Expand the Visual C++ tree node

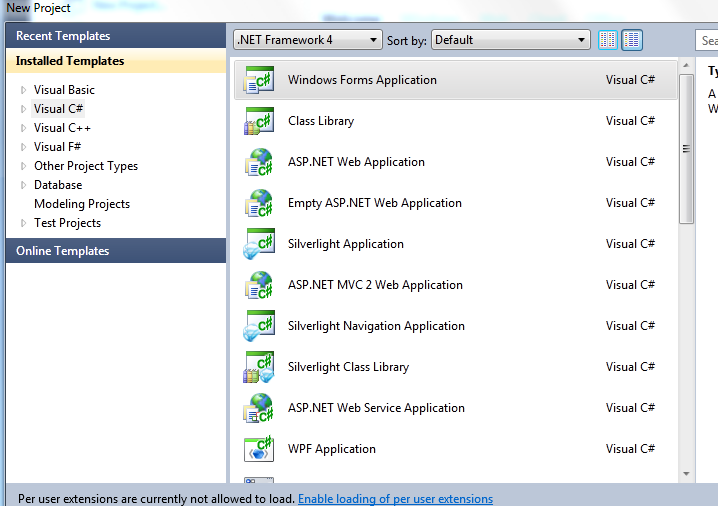pyautogui.click(x=23, y=128)
